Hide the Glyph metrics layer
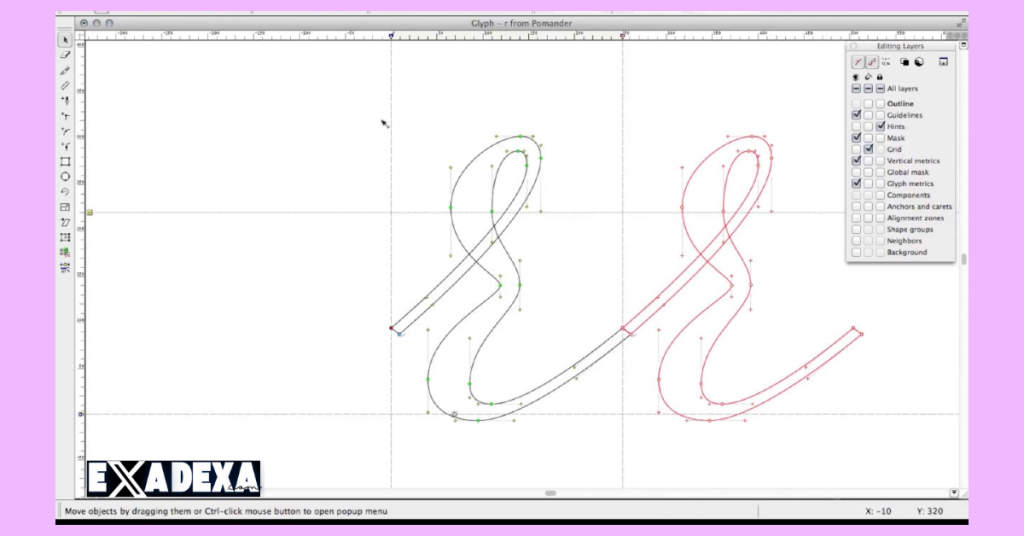1024x536 pixels. [856, 183]
